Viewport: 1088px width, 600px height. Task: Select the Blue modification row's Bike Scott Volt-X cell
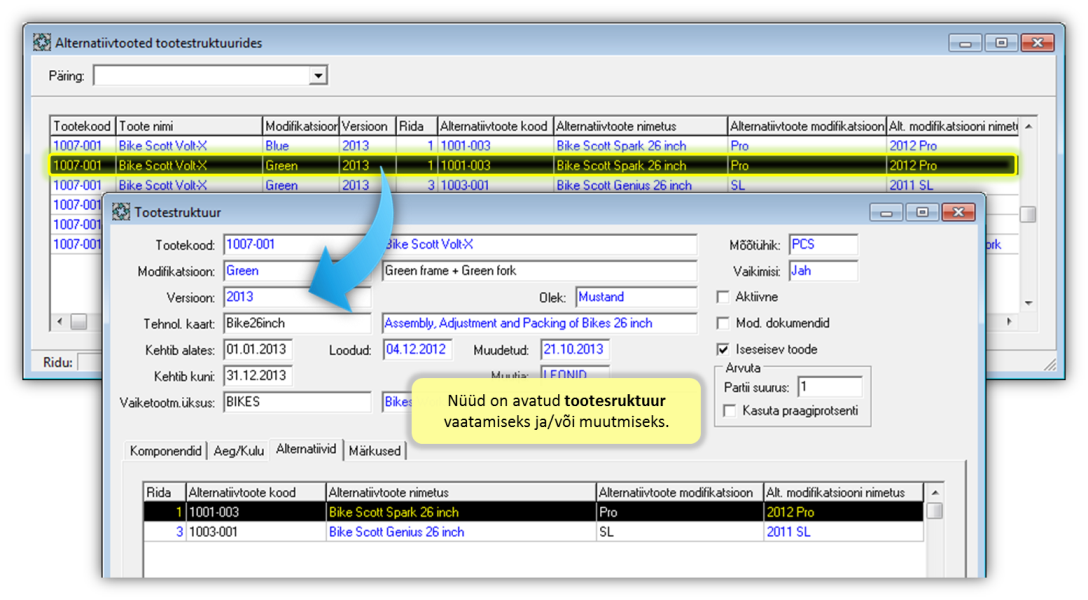pos(189,146)
